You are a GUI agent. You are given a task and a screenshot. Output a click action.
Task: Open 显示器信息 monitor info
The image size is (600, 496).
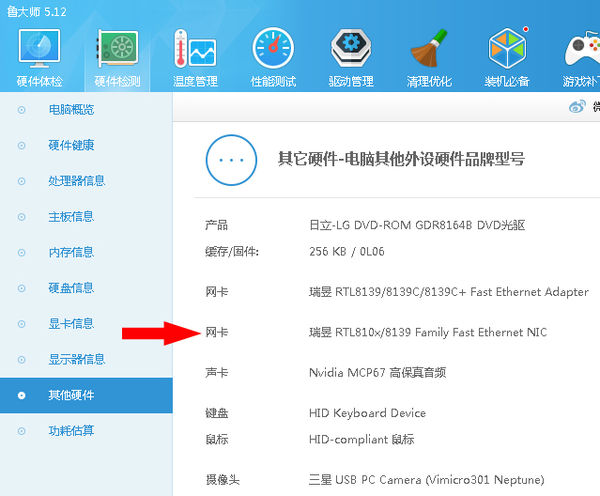(77, 359)
